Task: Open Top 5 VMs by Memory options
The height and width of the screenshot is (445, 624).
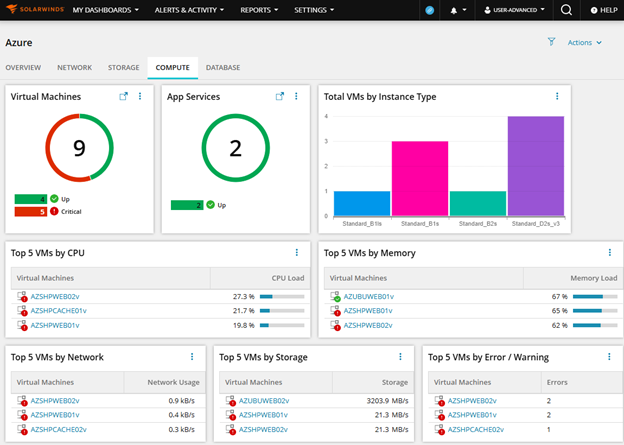Action: pyautogui.click(x=610, y=252)
